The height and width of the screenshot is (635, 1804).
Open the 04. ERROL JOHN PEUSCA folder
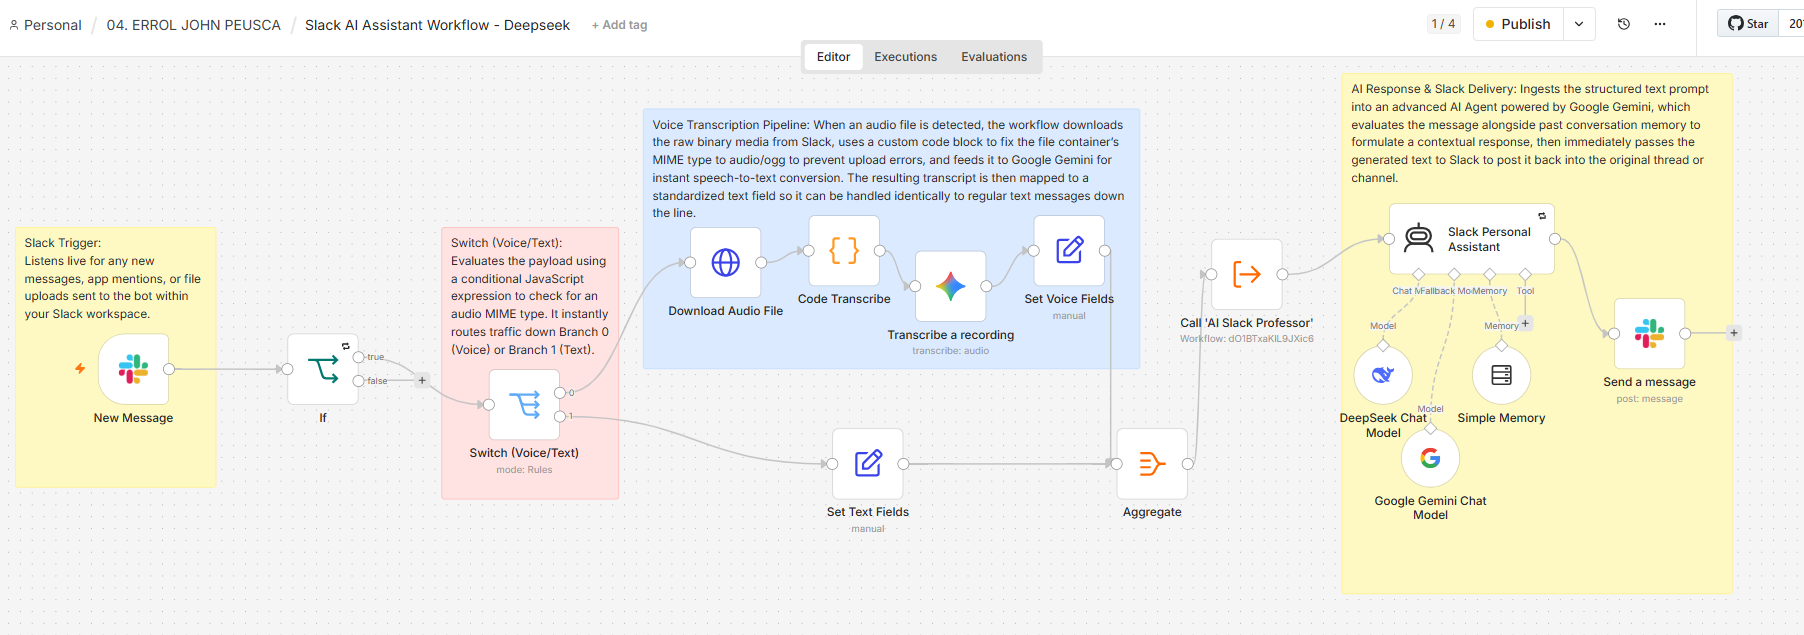tap(194, 25)
